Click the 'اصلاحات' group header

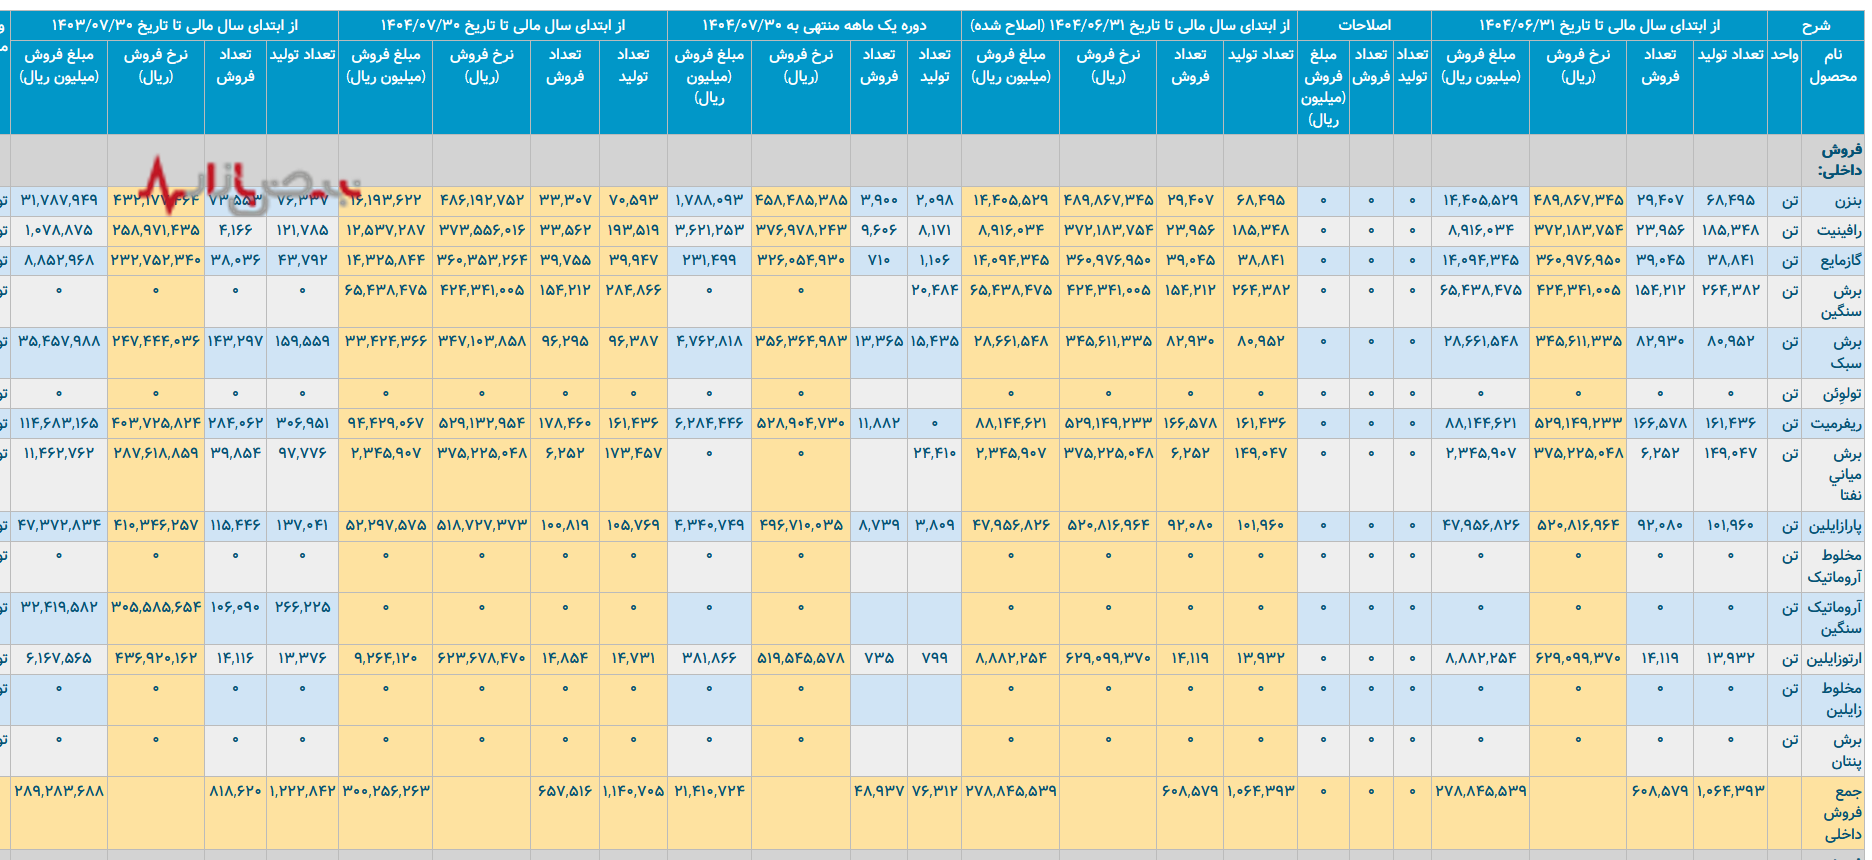[1364, 25]
